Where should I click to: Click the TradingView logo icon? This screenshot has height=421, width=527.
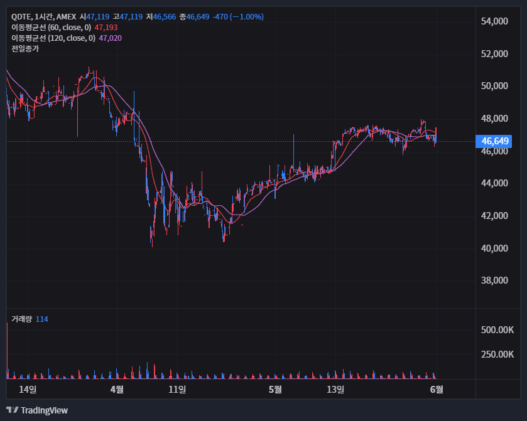(x=12, y=410)
